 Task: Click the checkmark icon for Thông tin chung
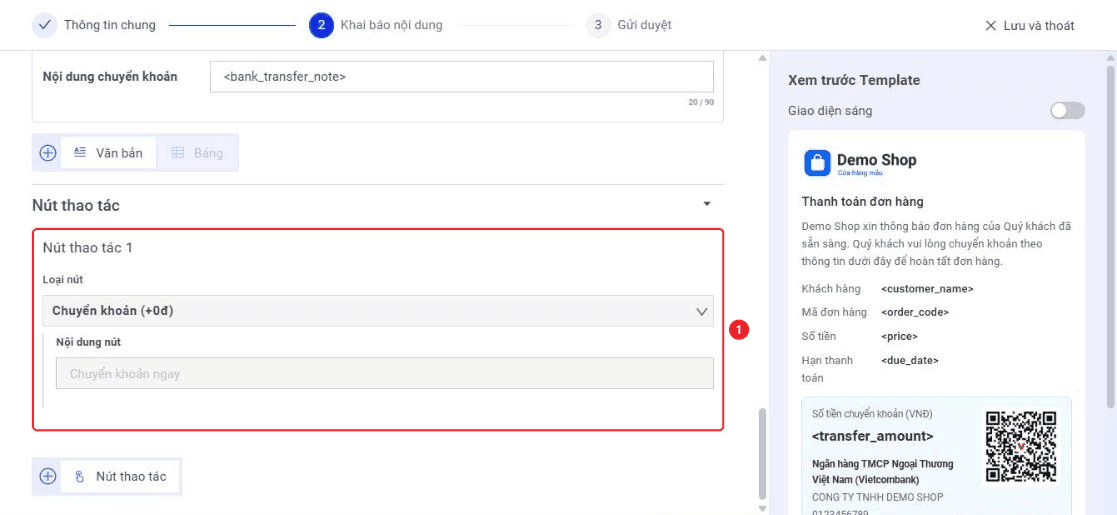[x=44, y=25]
